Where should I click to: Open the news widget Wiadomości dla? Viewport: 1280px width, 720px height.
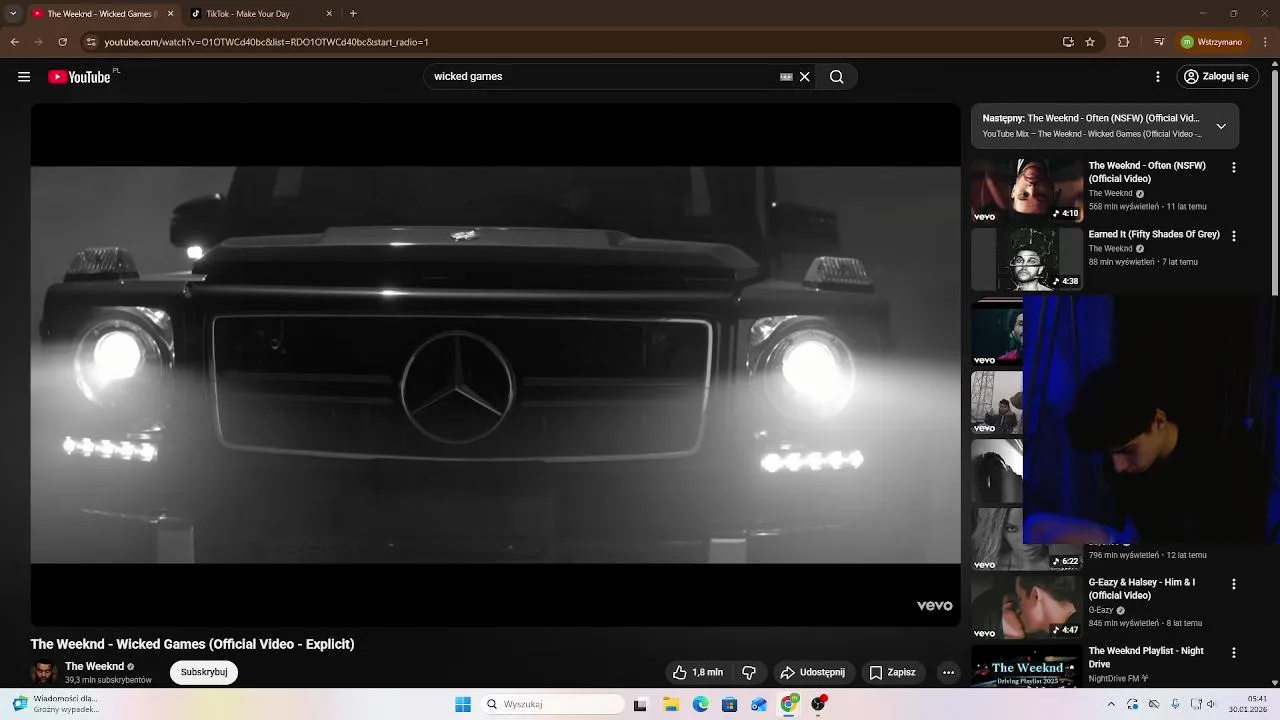(x=56, y=704)
